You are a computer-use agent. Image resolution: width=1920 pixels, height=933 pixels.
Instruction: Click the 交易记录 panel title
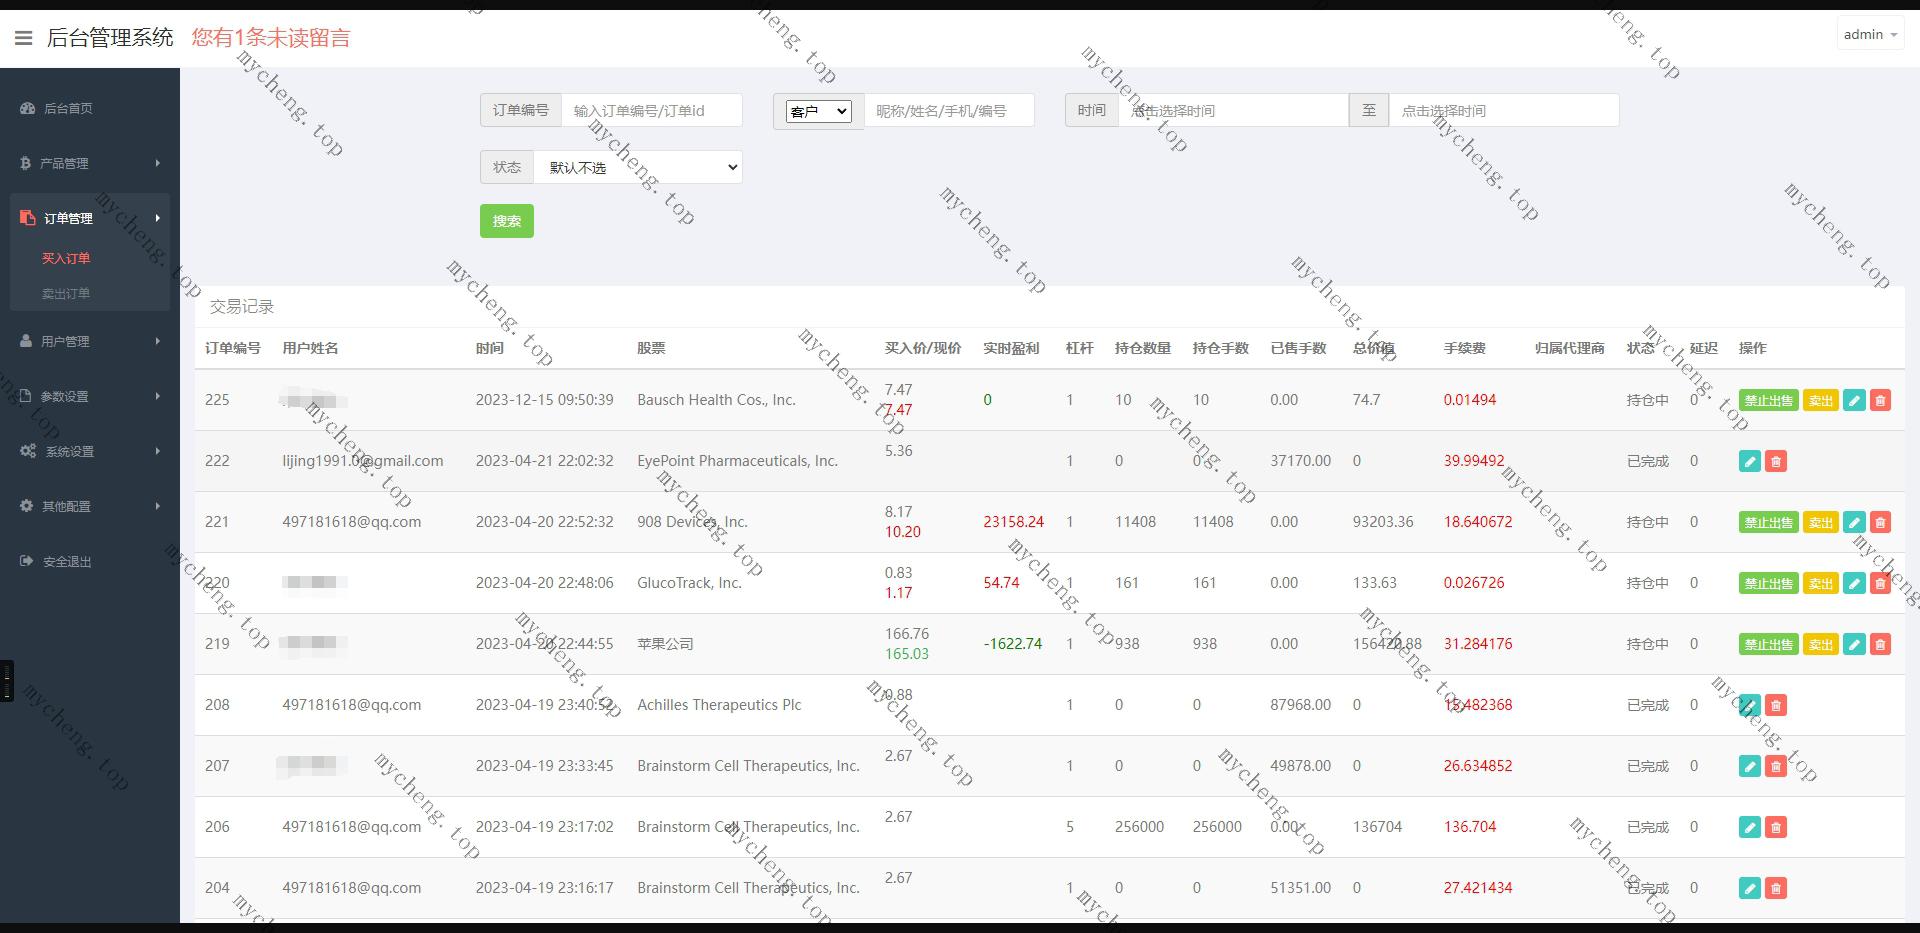[x=242, y=307]
